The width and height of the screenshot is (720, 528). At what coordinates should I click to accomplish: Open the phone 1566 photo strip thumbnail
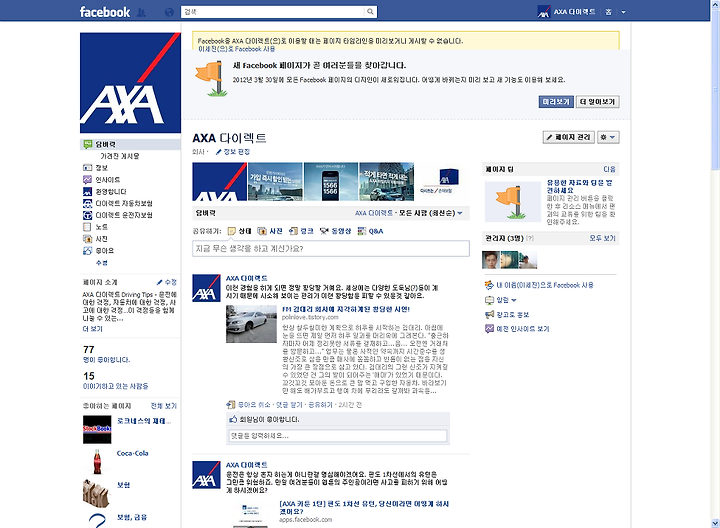tap(331, 181)
